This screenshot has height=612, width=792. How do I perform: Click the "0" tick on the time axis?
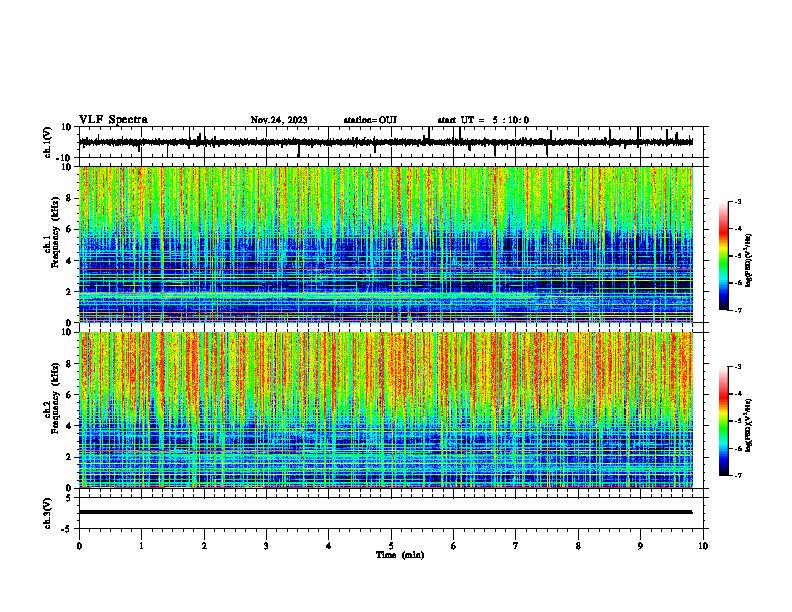[x=79, y=546]
